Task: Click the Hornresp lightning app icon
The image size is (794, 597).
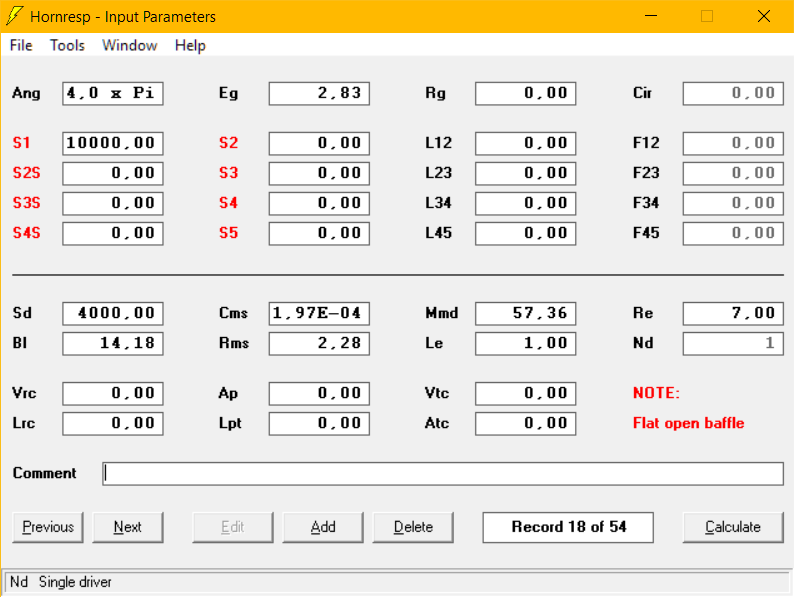Action: tap(15, 16)
